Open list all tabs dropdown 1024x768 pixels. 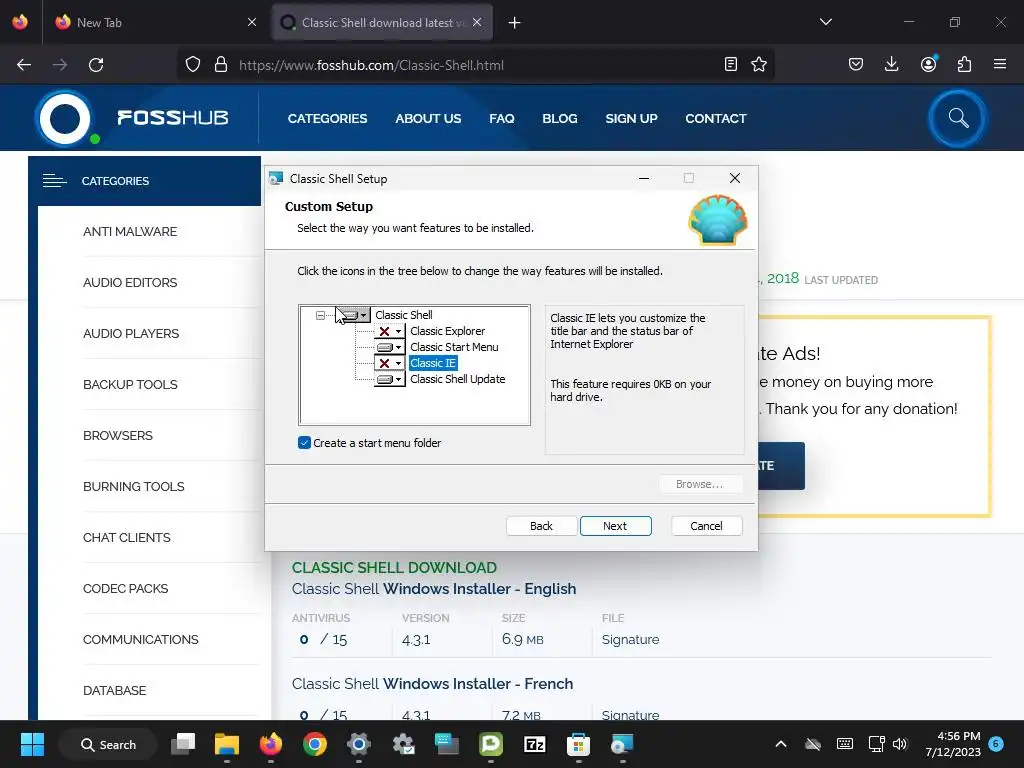pos(825,22)
